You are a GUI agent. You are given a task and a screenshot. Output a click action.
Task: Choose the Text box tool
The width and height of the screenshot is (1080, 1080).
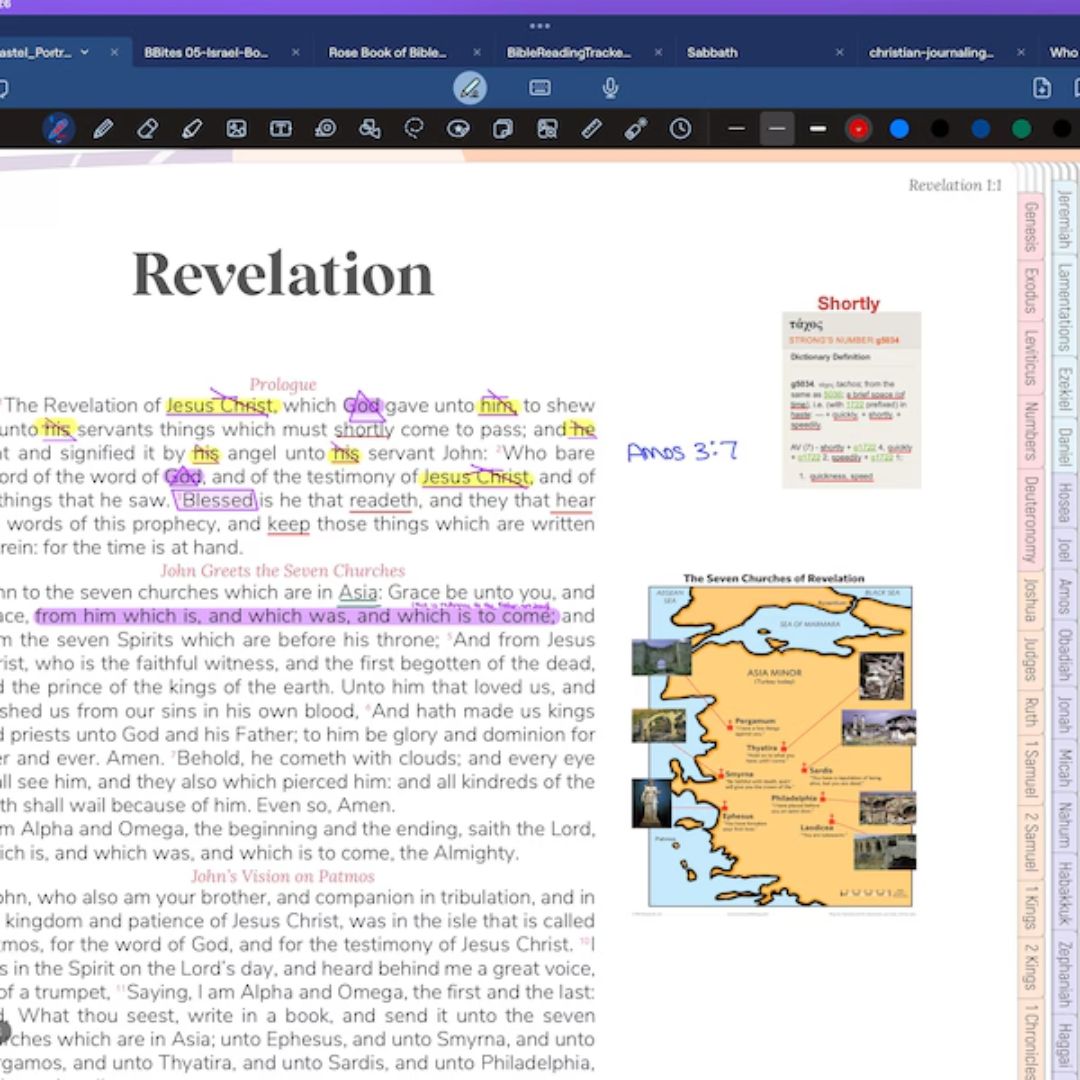[281, 129]
